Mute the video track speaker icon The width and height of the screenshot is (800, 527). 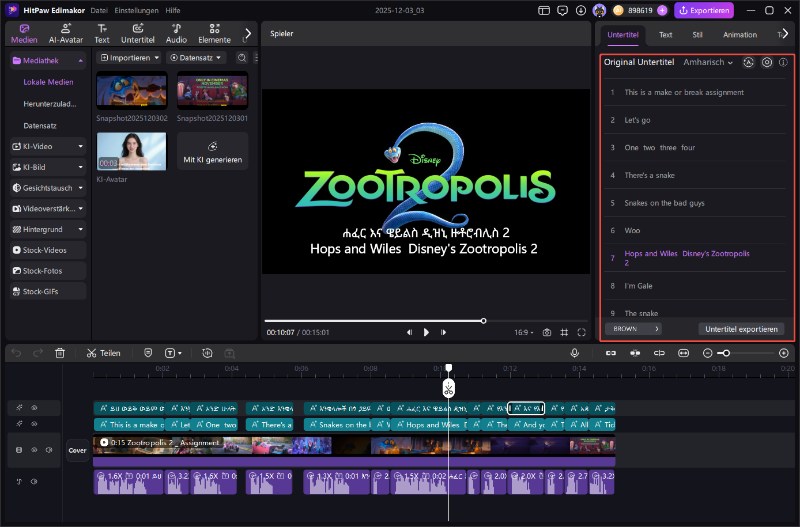pyautogui.click(x=48, y=450)
